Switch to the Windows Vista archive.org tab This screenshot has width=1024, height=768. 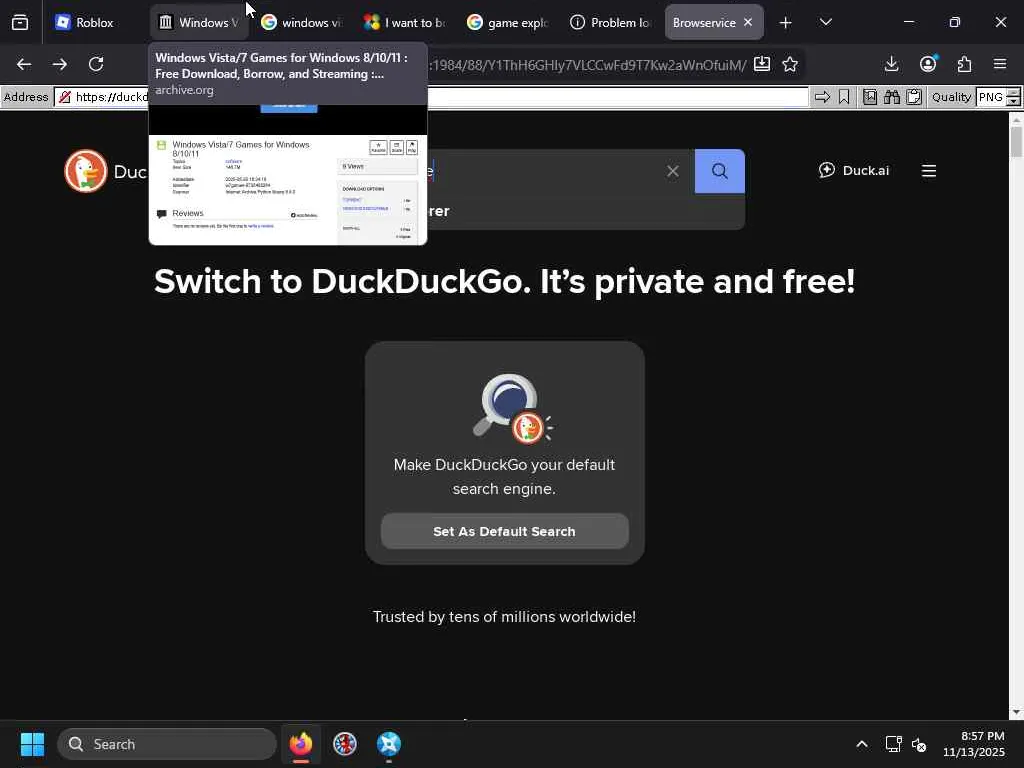pos(199,22)
